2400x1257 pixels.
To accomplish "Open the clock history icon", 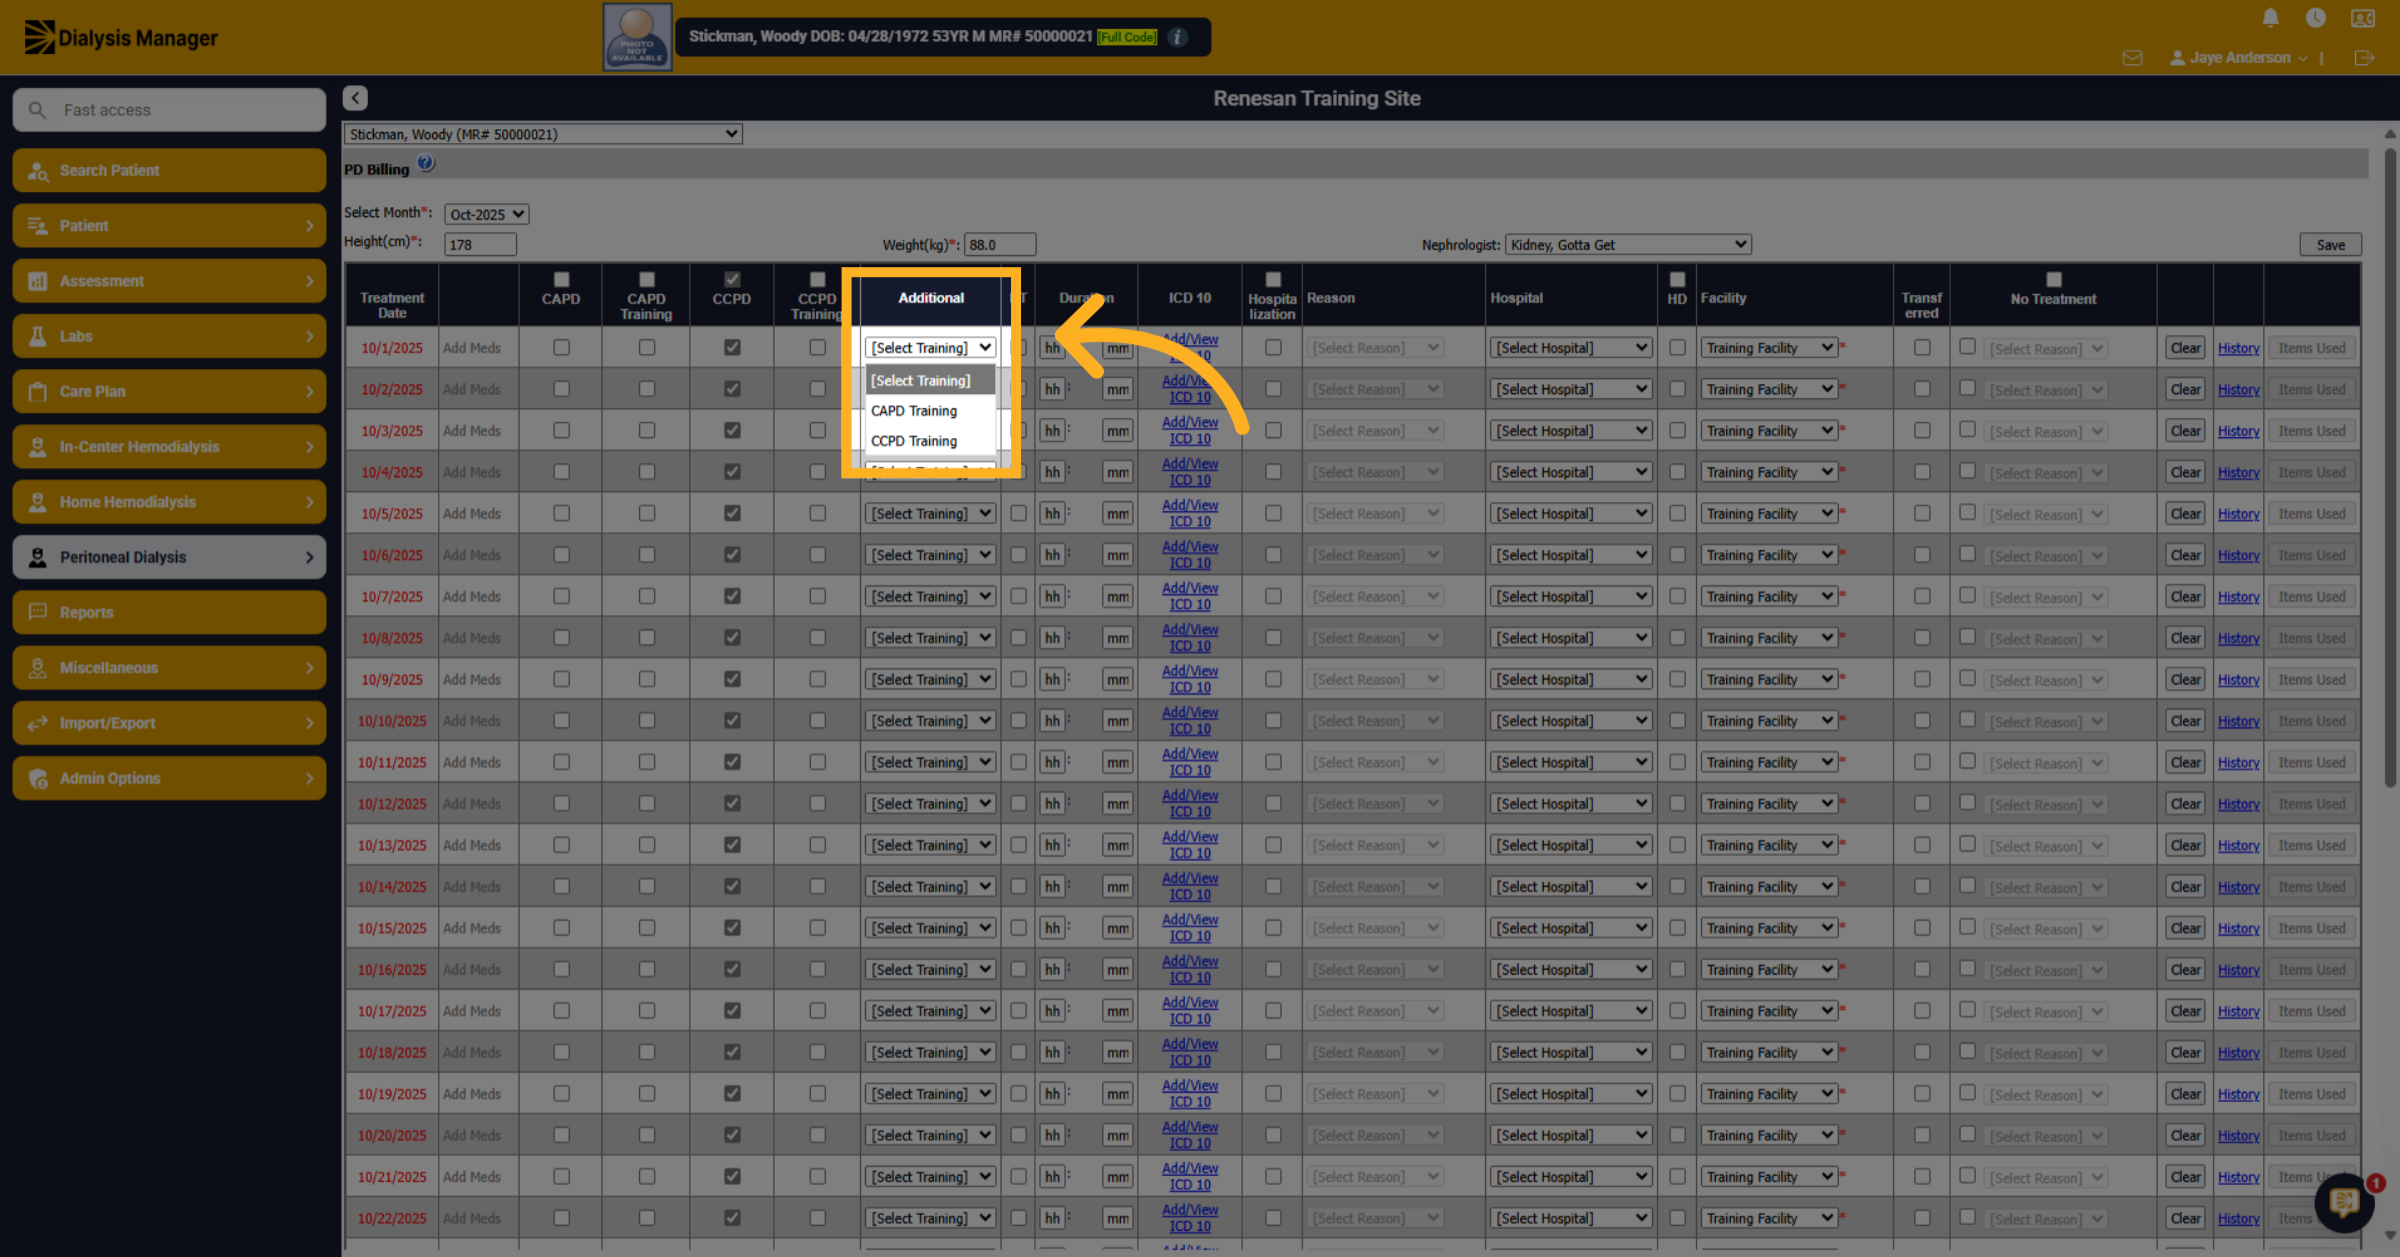I will click(x=2315, y=18).
